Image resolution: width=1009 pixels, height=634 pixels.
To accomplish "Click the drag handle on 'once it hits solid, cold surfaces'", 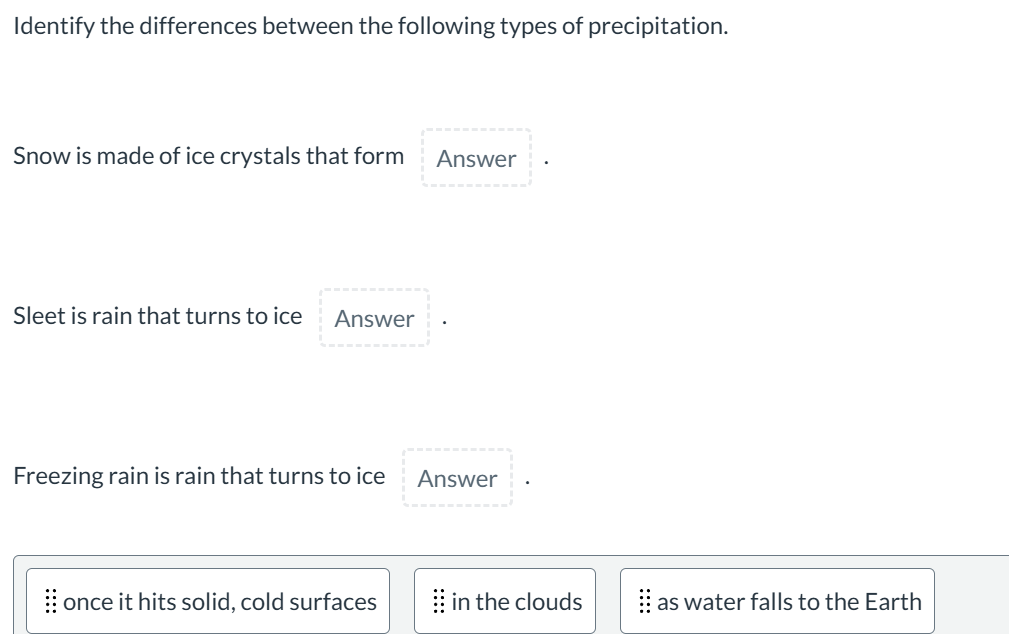I will 52,600.
